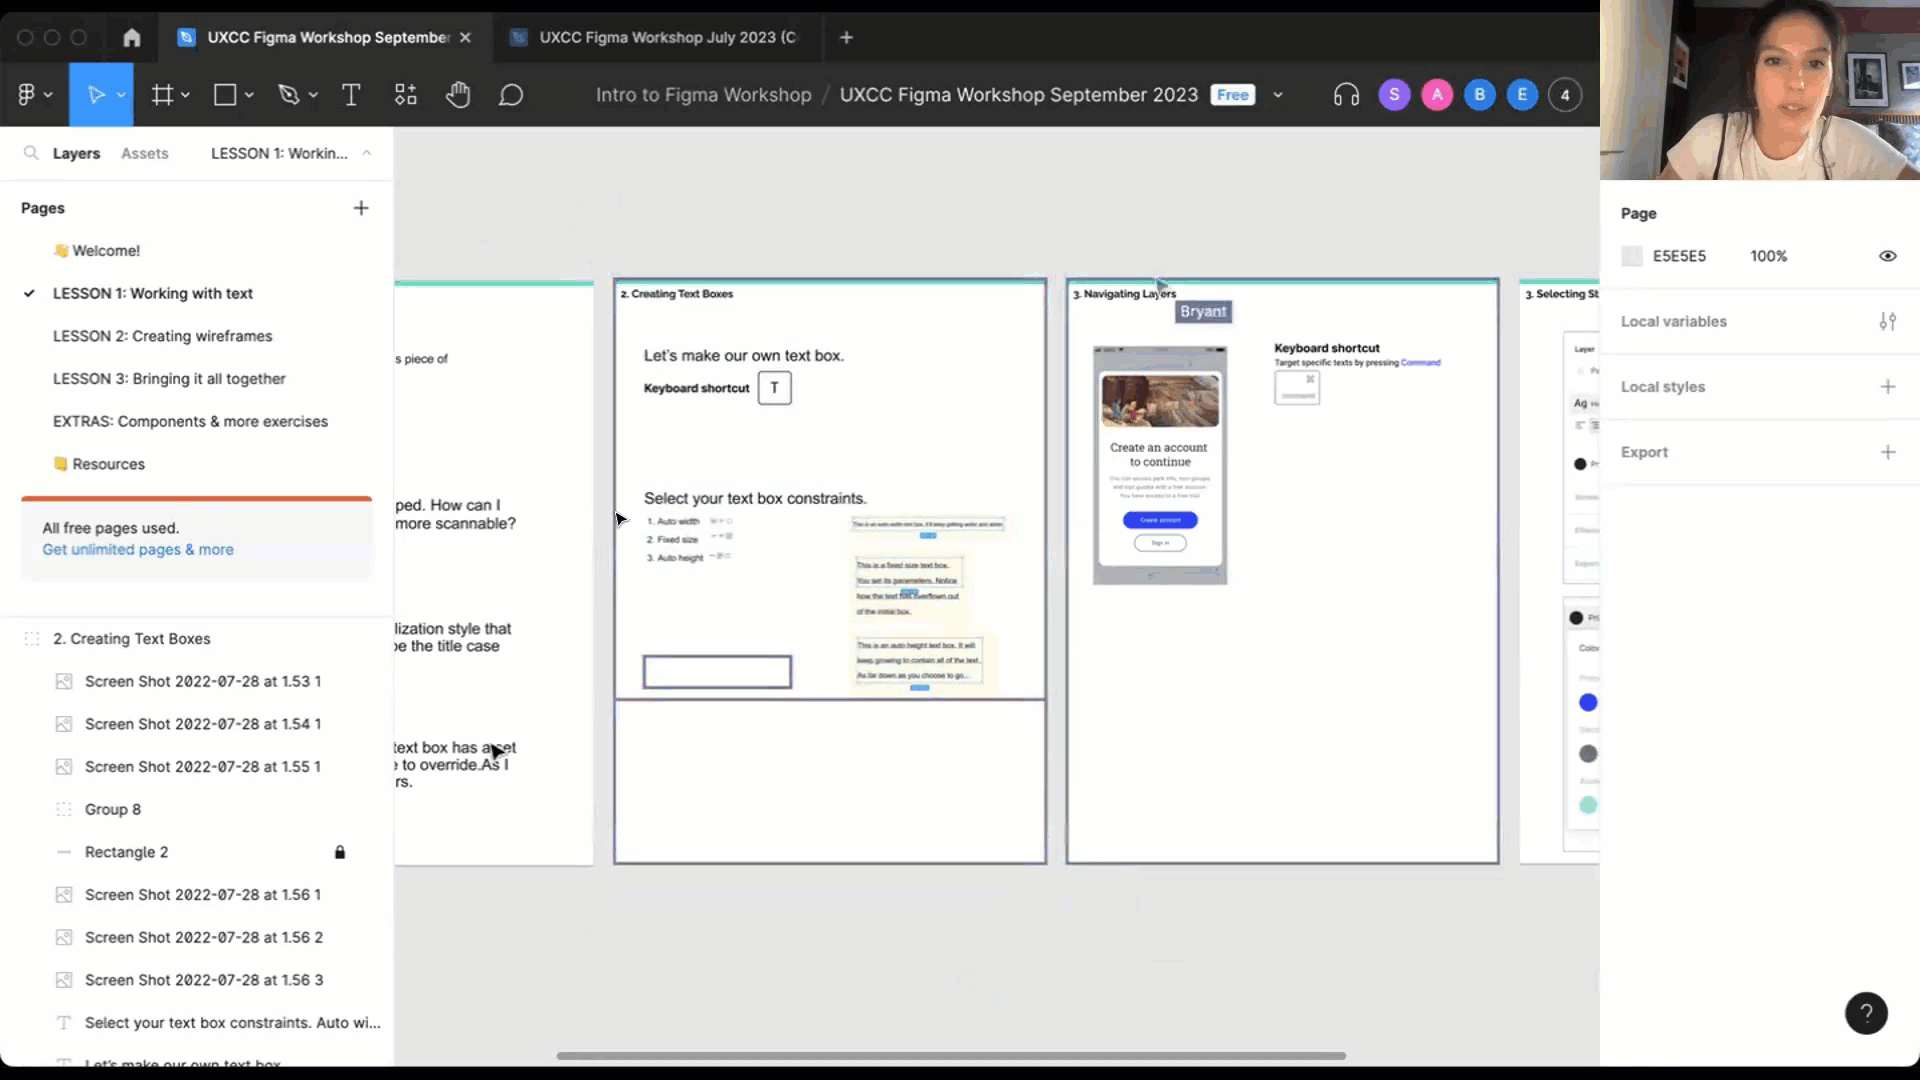Click the S collaborator avatar
Viewport: 1920px width, 1080px height.
coord(1394,94)
